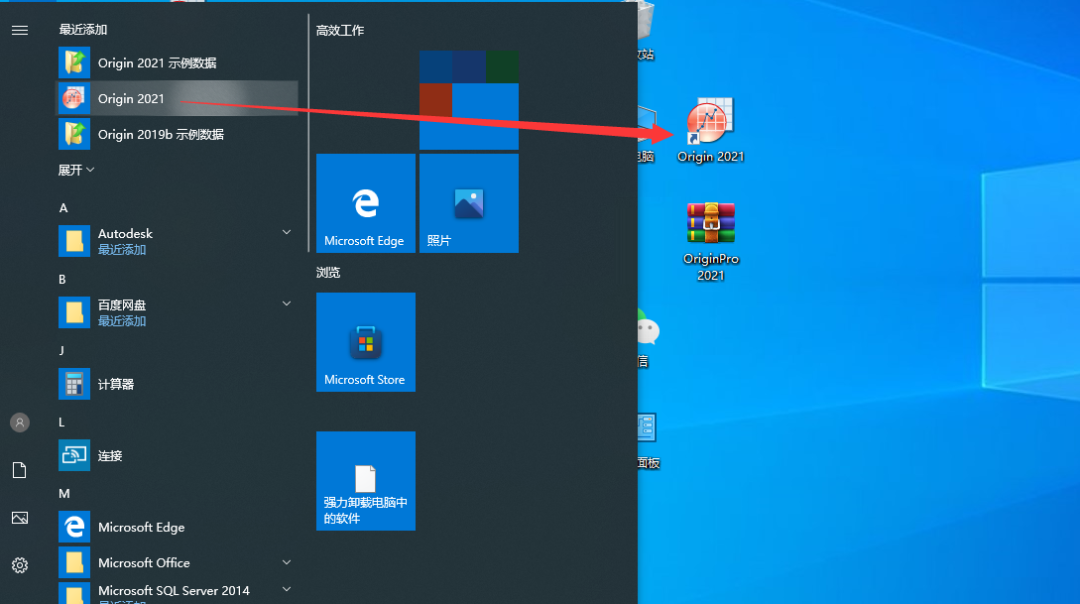Click the hamburger menu at top left
Screen dimensions: 1080x604
tap(19, 30)
